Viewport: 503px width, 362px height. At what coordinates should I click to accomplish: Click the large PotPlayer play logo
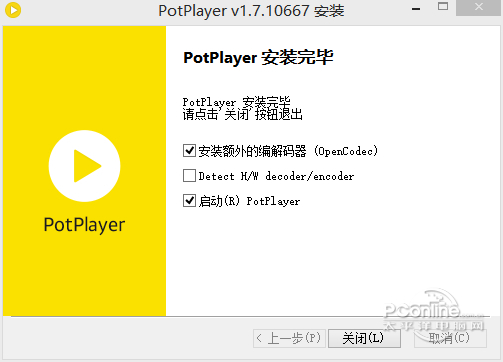pyautogui.click(x=84, y=166)
